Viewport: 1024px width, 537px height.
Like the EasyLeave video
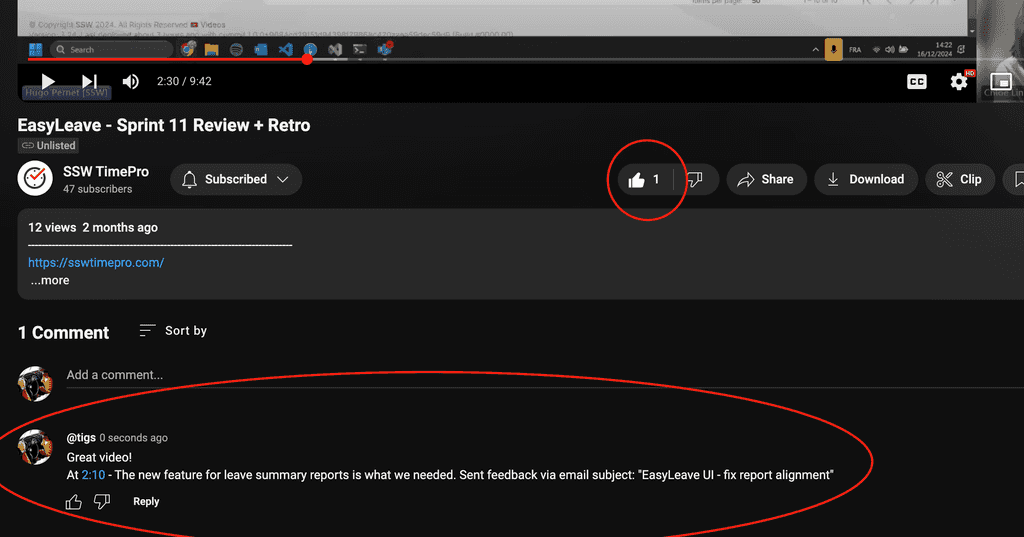(643, 180)
